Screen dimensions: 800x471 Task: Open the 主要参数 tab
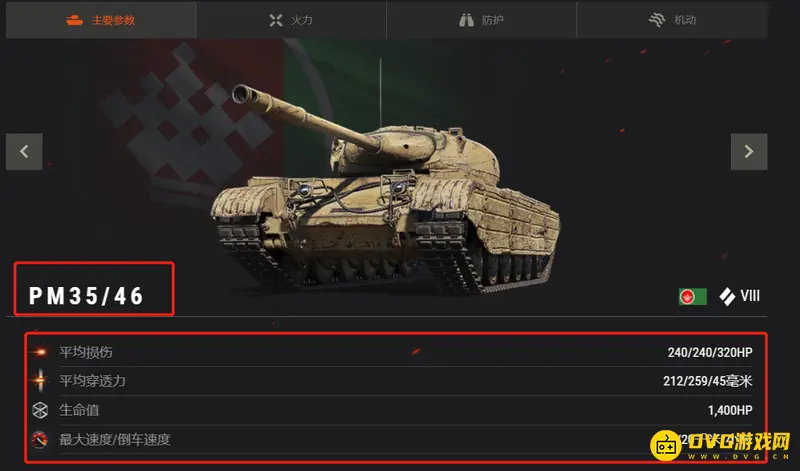tap(101, 20)
